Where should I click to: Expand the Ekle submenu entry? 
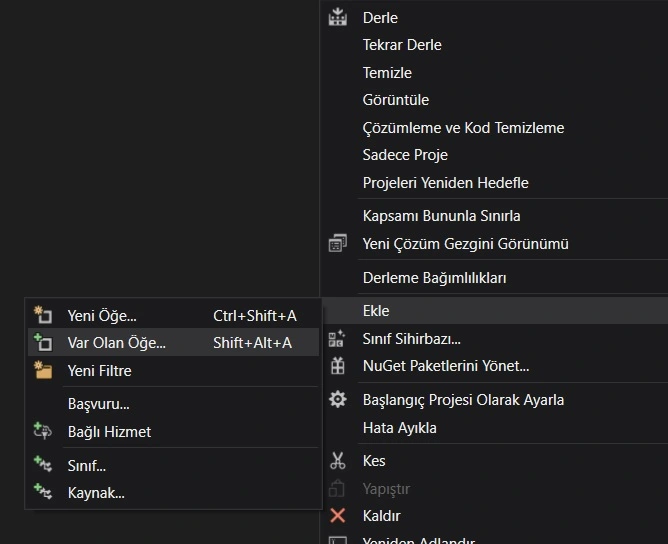[376, 311]
